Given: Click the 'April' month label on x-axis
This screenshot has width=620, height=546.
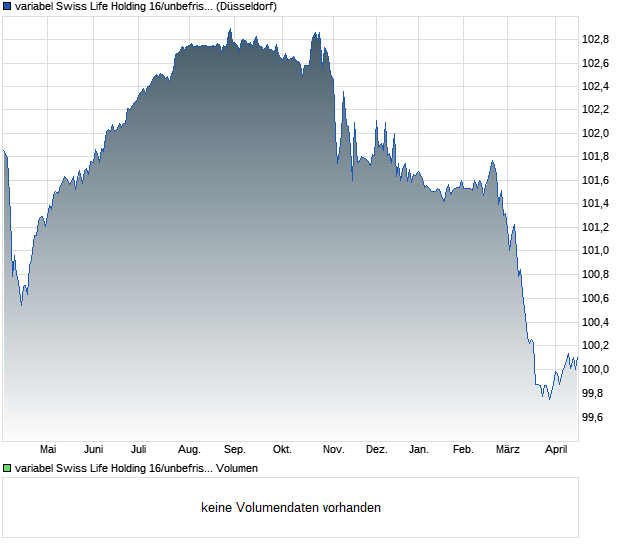Looking at the screenshot, I should [x=556, y=450].
